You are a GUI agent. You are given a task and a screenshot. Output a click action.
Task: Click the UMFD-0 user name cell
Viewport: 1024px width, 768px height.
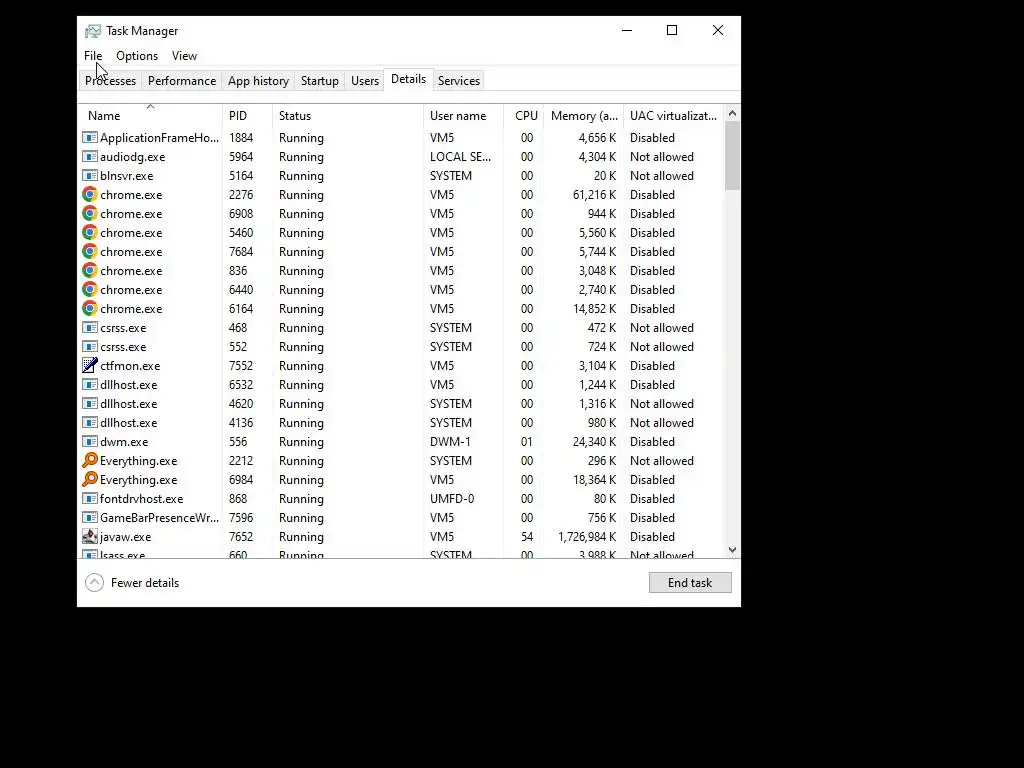(452, 499)
